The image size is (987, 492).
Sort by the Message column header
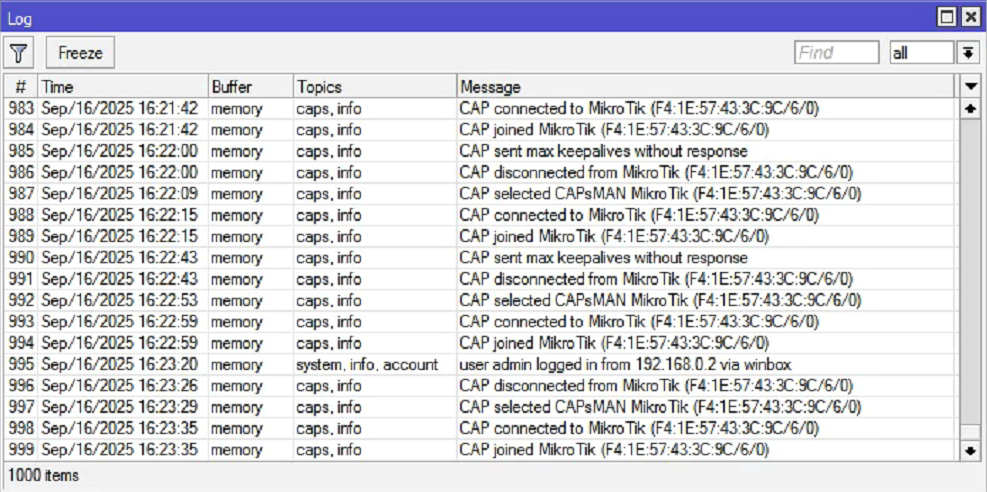click(x=705, y=86)
